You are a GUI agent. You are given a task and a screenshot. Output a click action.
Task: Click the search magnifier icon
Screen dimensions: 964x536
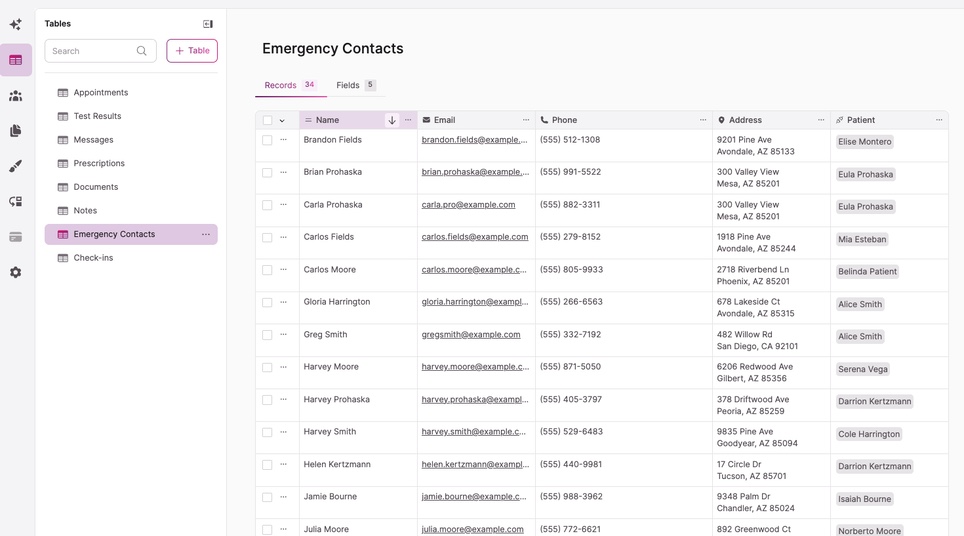pos(141,51)
